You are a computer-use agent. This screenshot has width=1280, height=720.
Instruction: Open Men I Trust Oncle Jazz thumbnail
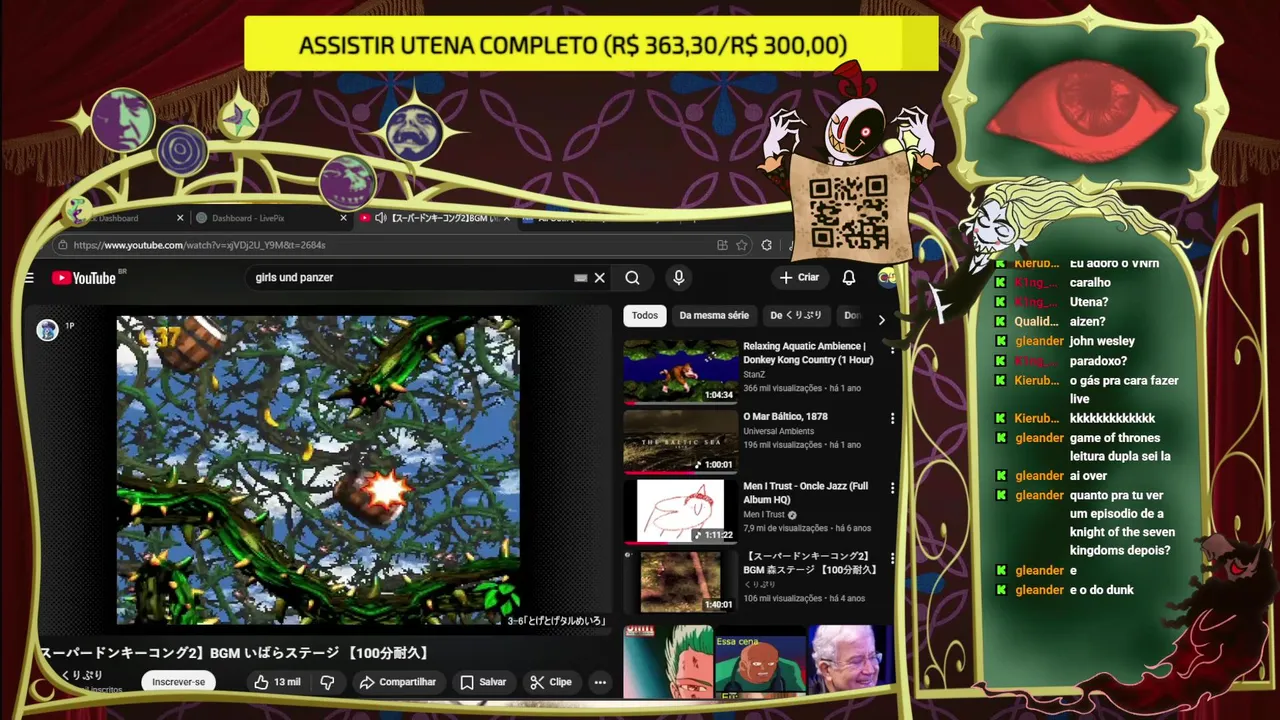[x=680, y=511]
